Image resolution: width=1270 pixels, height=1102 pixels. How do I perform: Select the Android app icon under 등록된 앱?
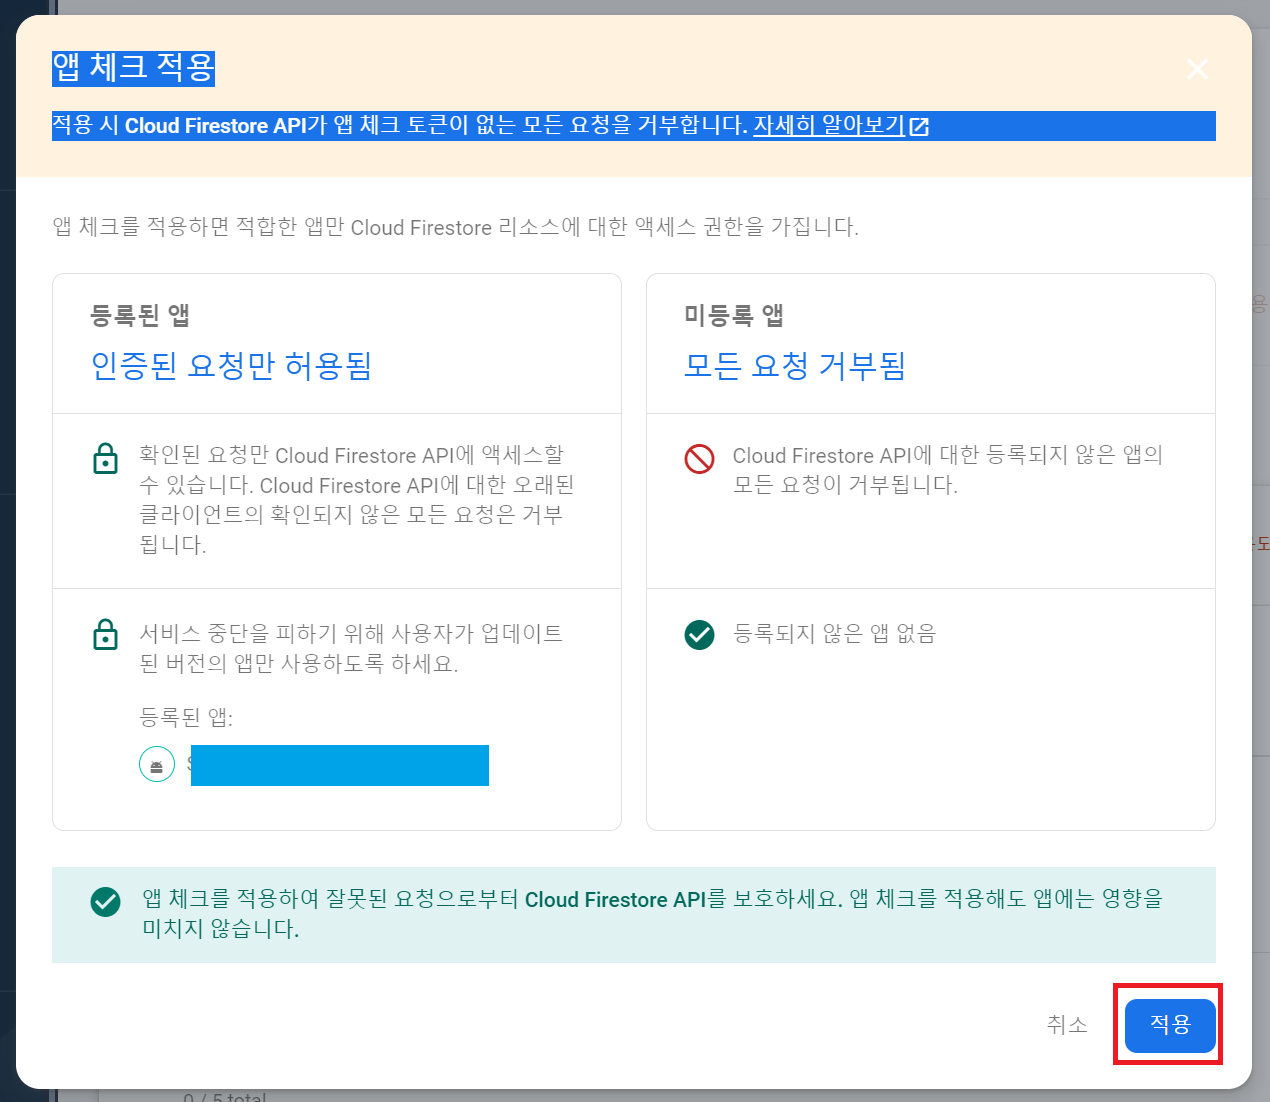[x=157, y=766]
